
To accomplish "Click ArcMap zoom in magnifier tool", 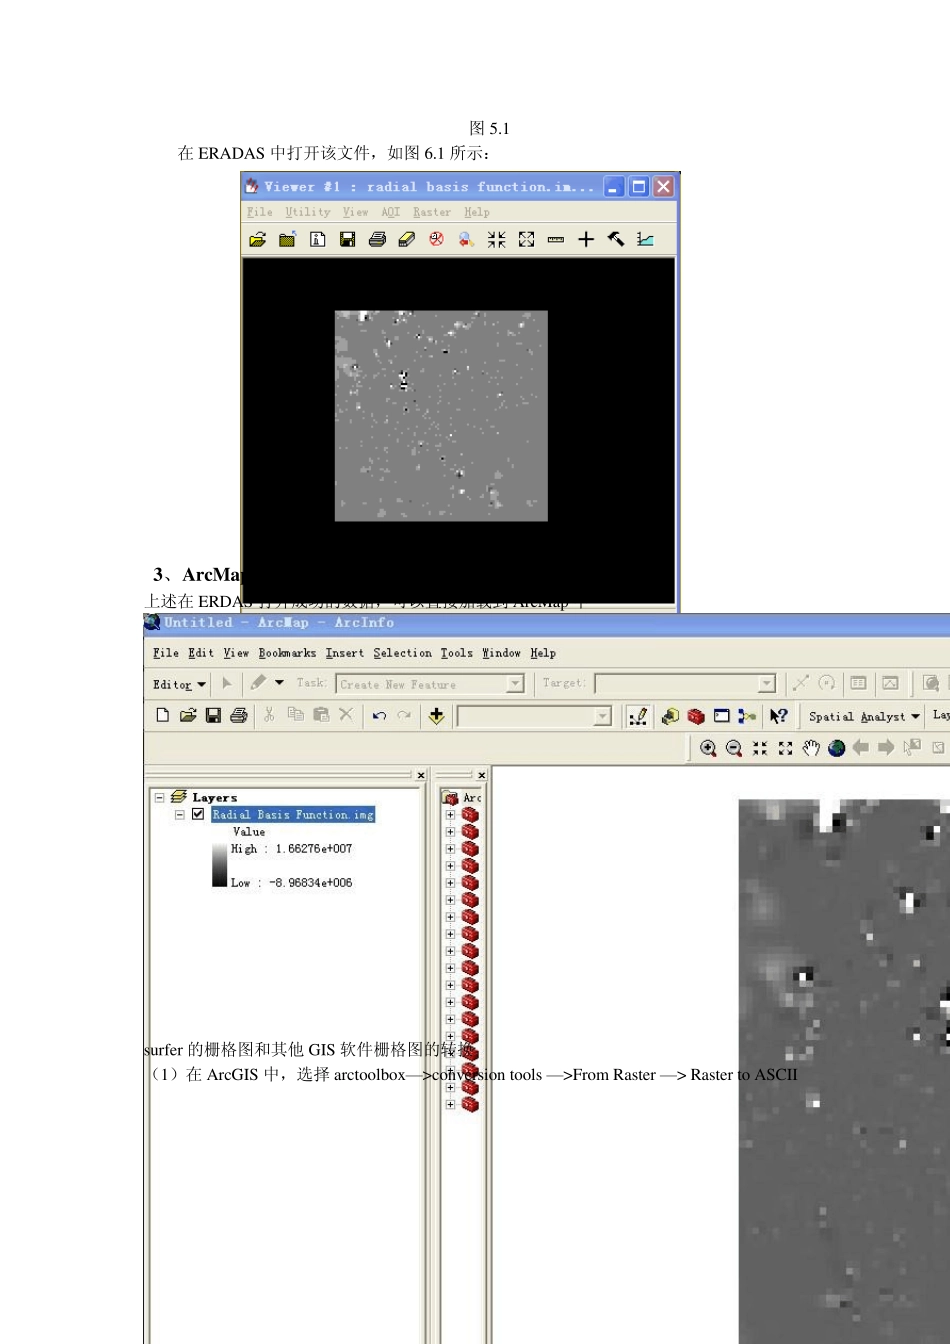I will pos(708,748).
